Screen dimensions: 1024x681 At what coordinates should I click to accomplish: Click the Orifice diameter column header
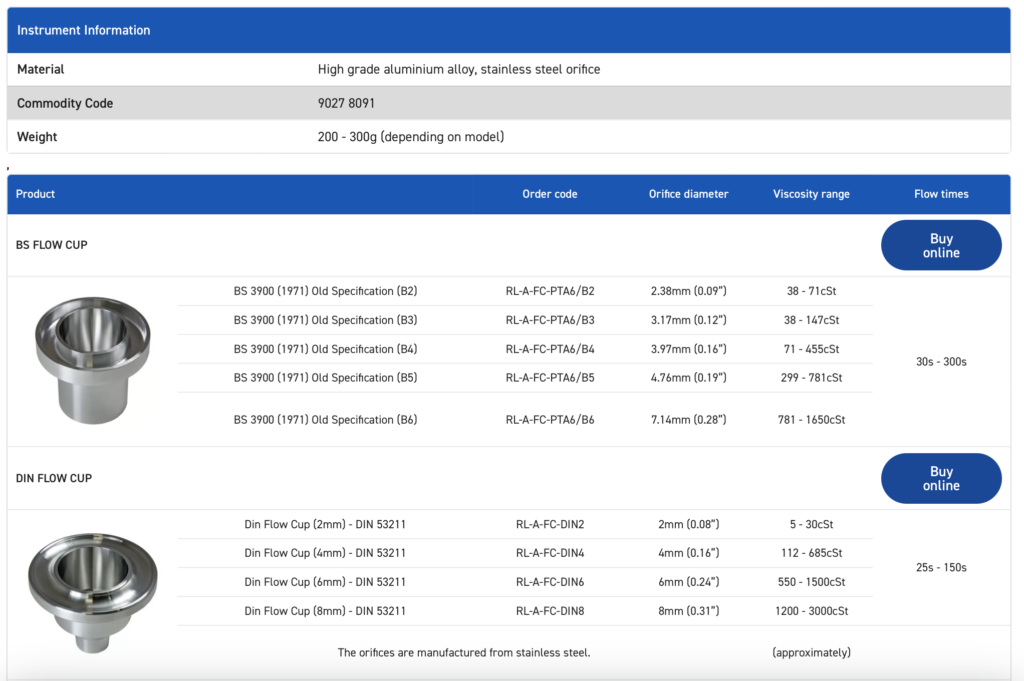688,194
